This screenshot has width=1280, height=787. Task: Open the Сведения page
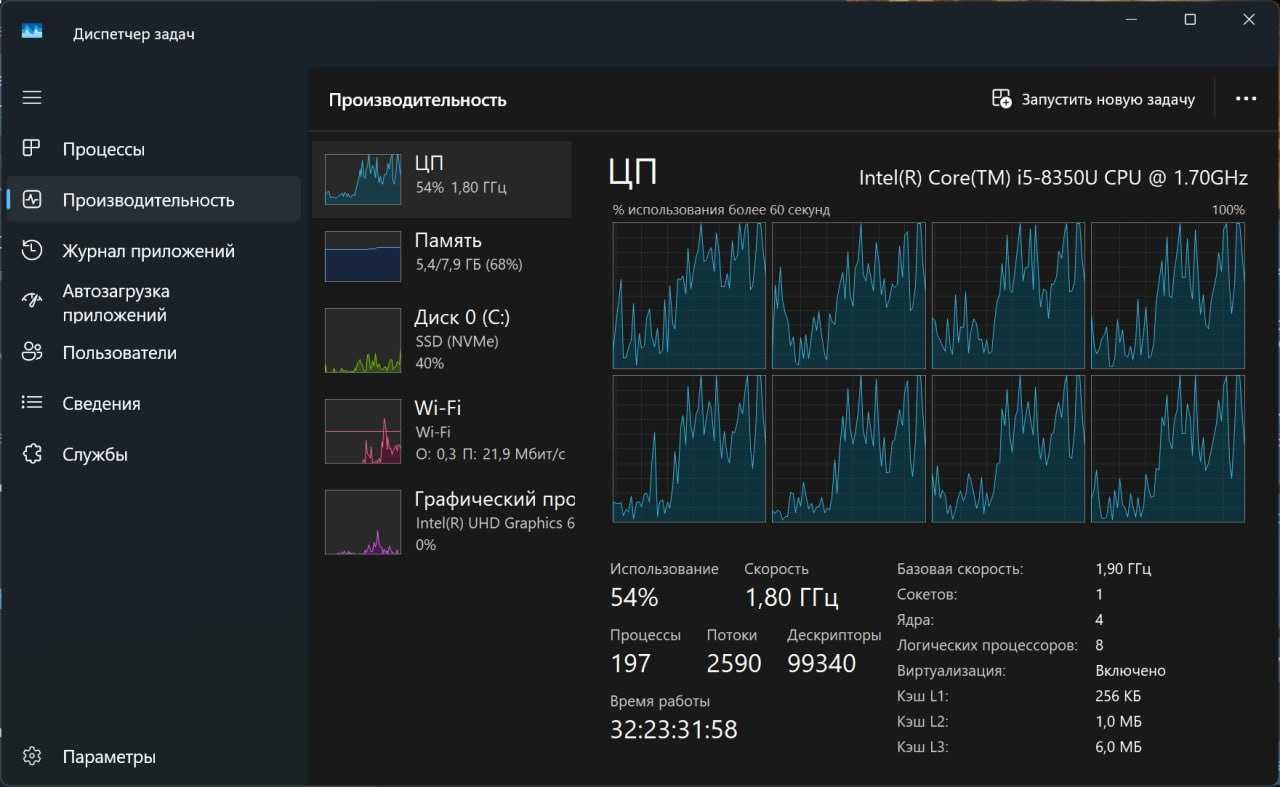tap(153, 403)
